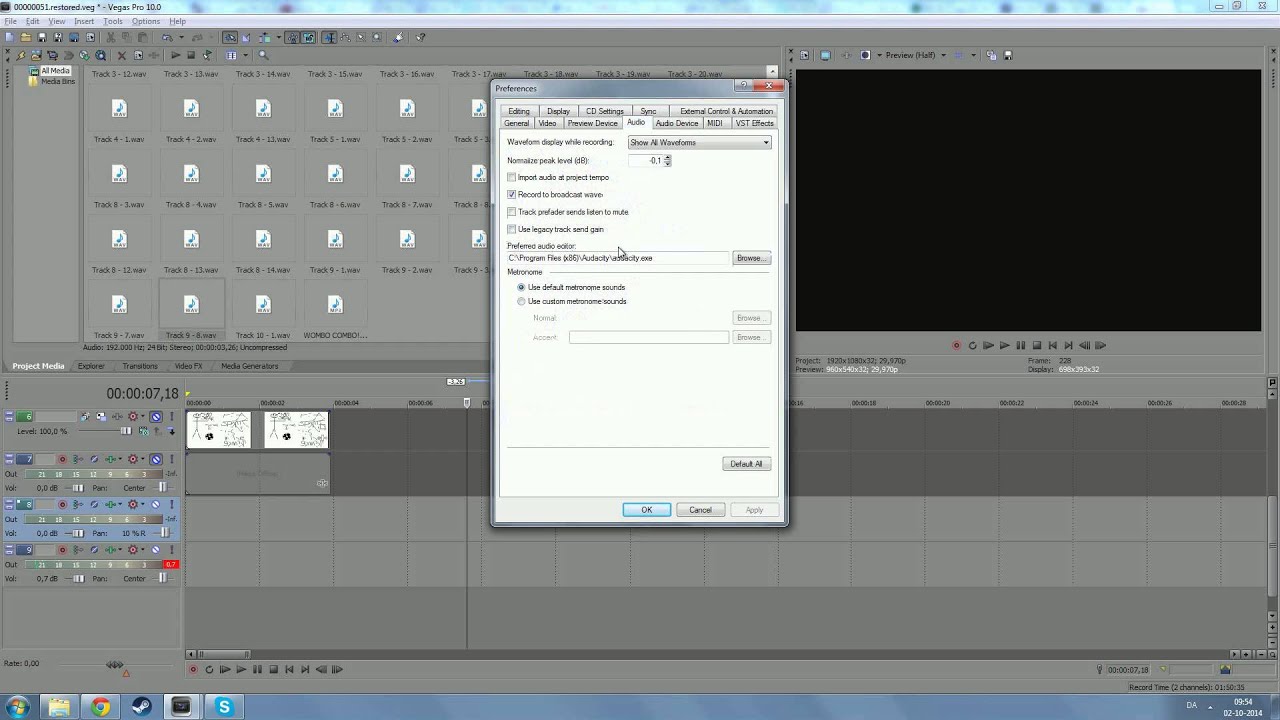Stop playback in video preview transport
Screen dimensions: 1280x720
(1036, 345)
